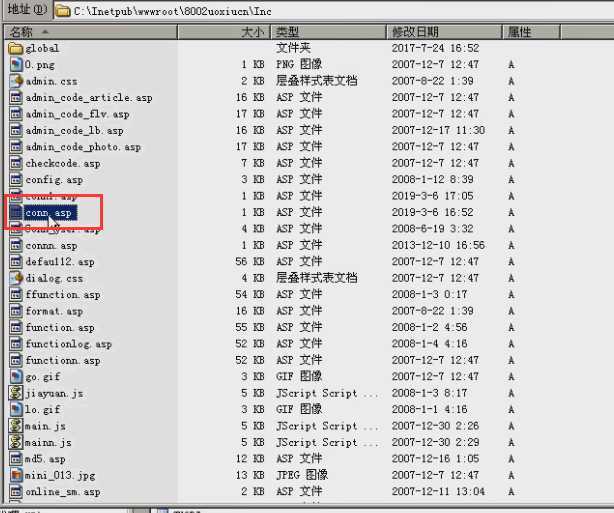Click the functionlog.asp file icon
This screenshot has height=513, width=614.
[16, 344]
